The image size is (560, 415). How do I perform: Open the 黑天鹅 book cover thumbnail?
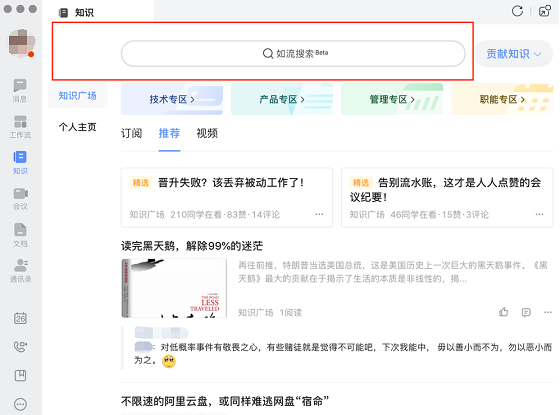tap(174, 288)
